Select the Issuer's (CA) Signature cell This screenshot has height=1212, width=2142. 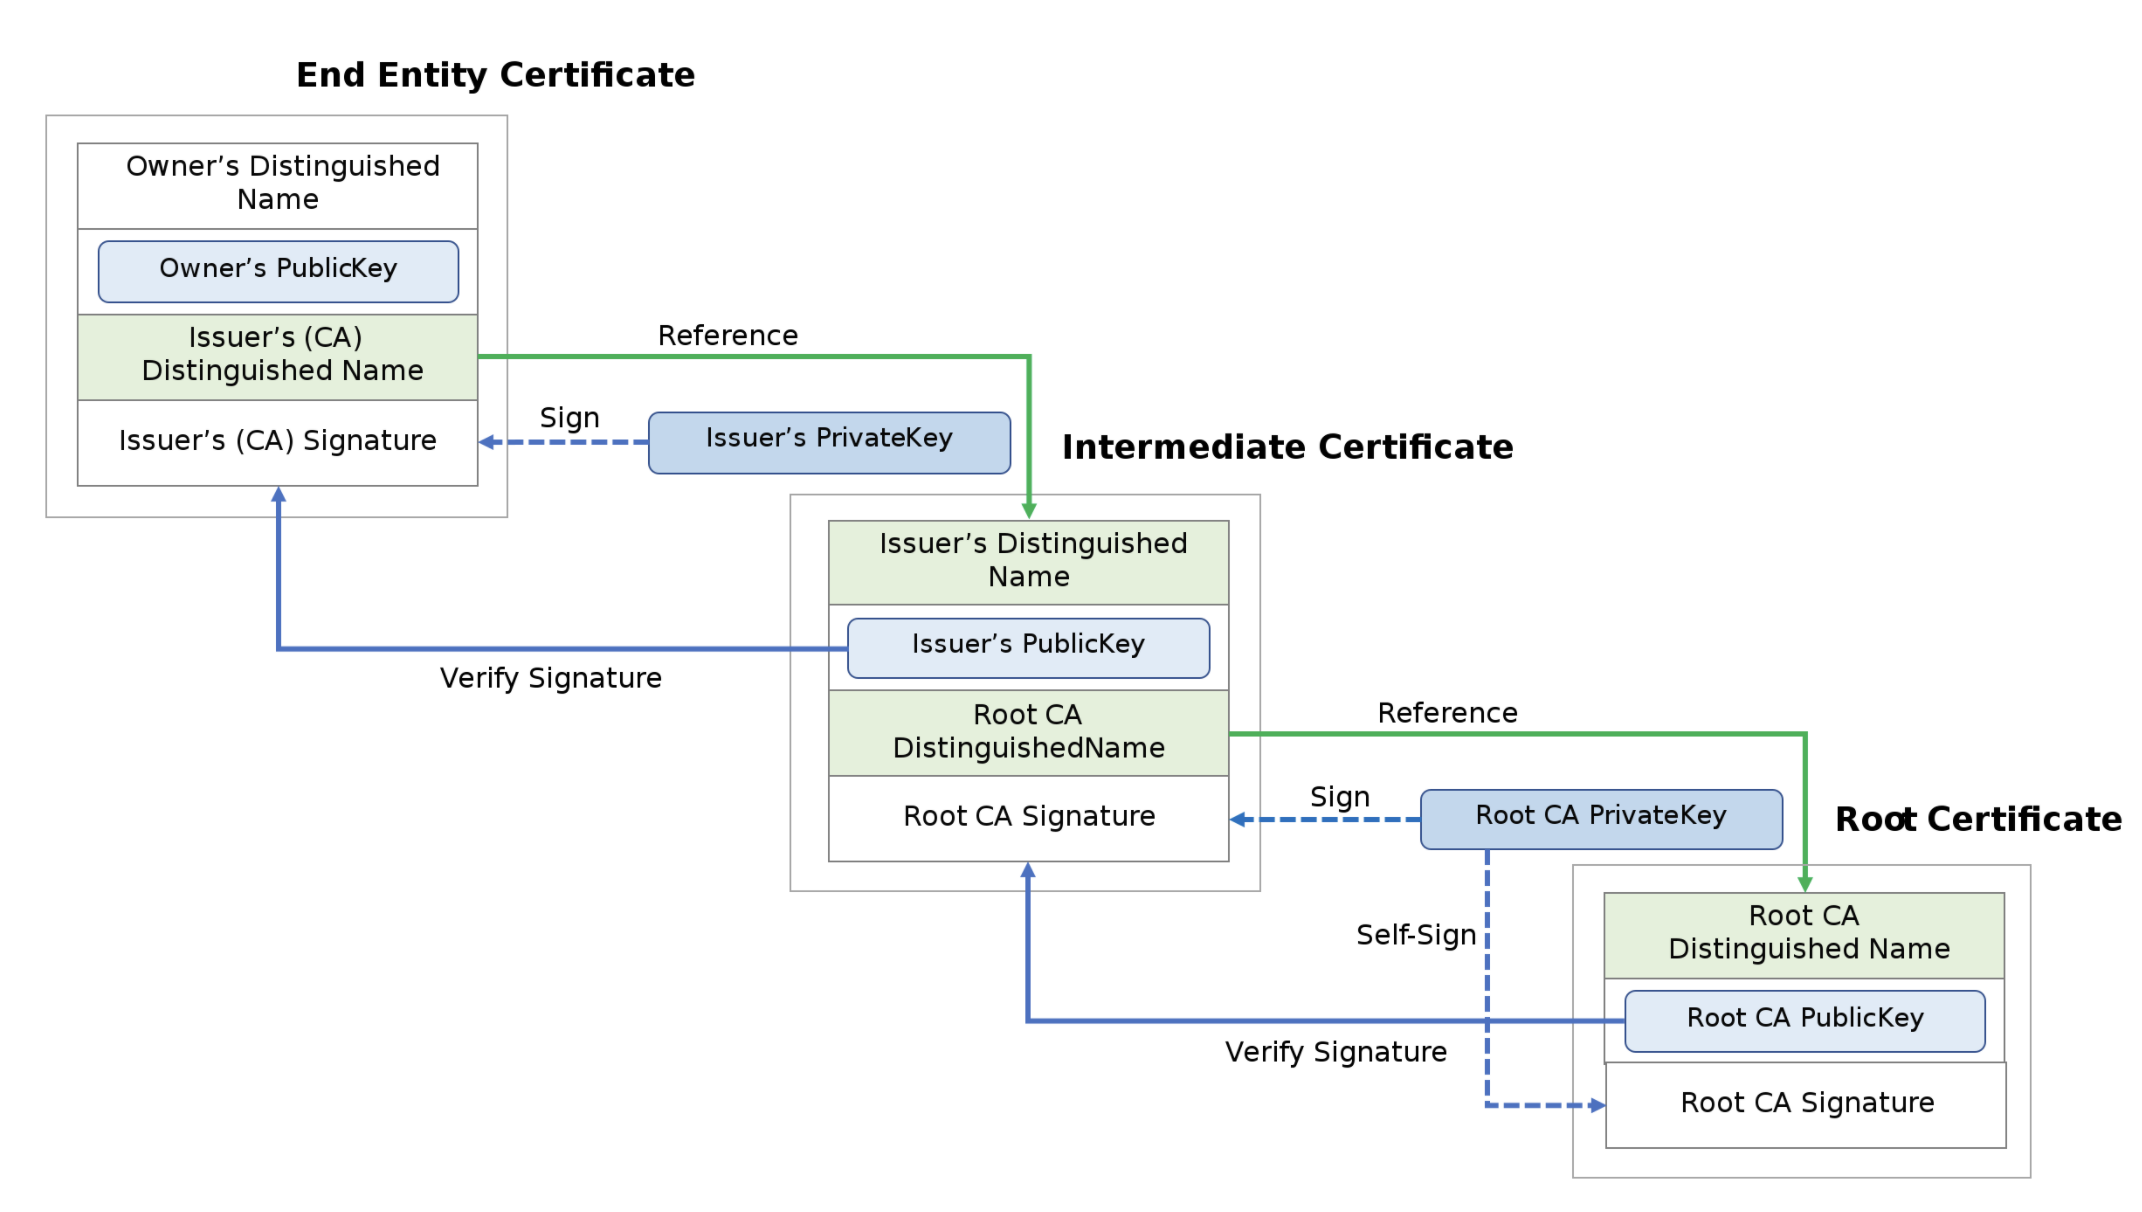(x=278, y=442)
